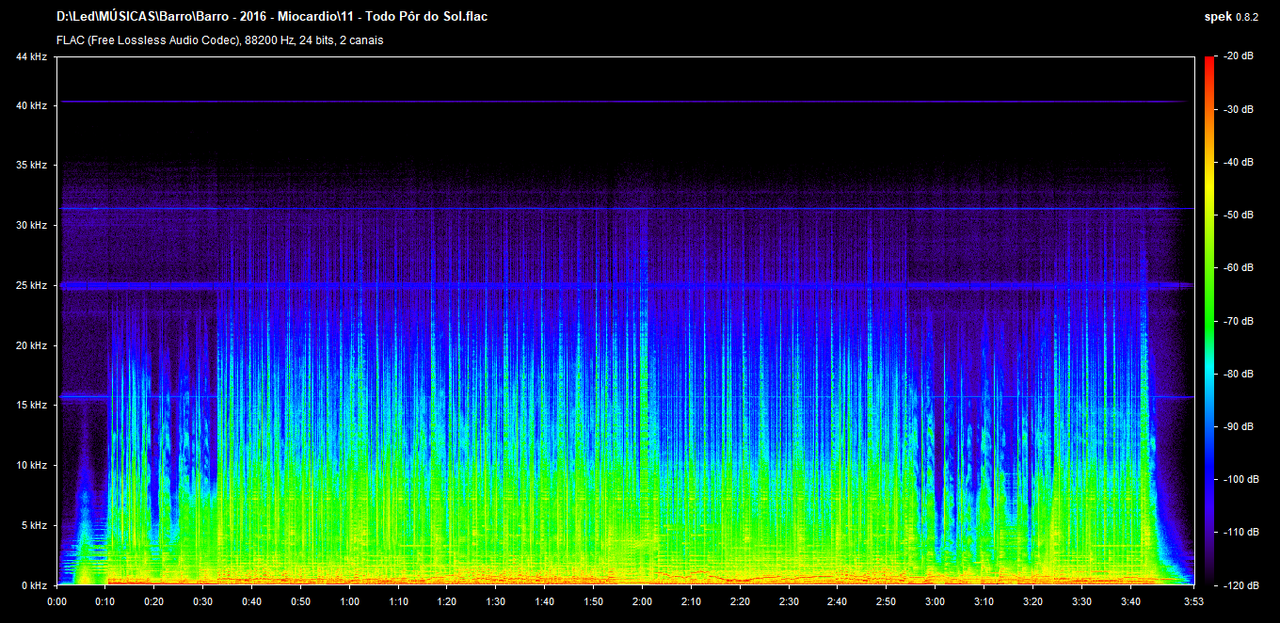Click the -20 dB scale label
The width and height of the screenshot is (1280, 623).
pyautogui.click(x=1240, y=57)
